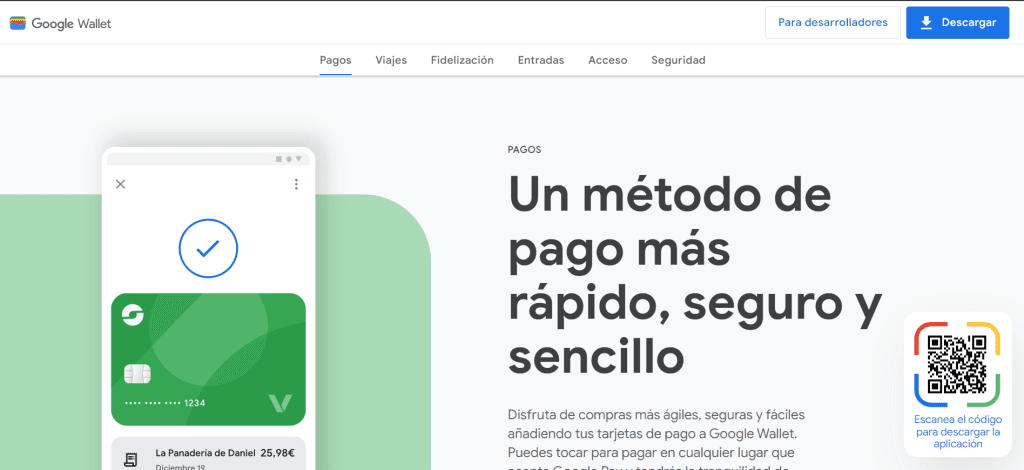Image resolution: width=1024 pixels, height=470 pixels.
Task: Click the chip icon on green card
Action: coord(137,373)
